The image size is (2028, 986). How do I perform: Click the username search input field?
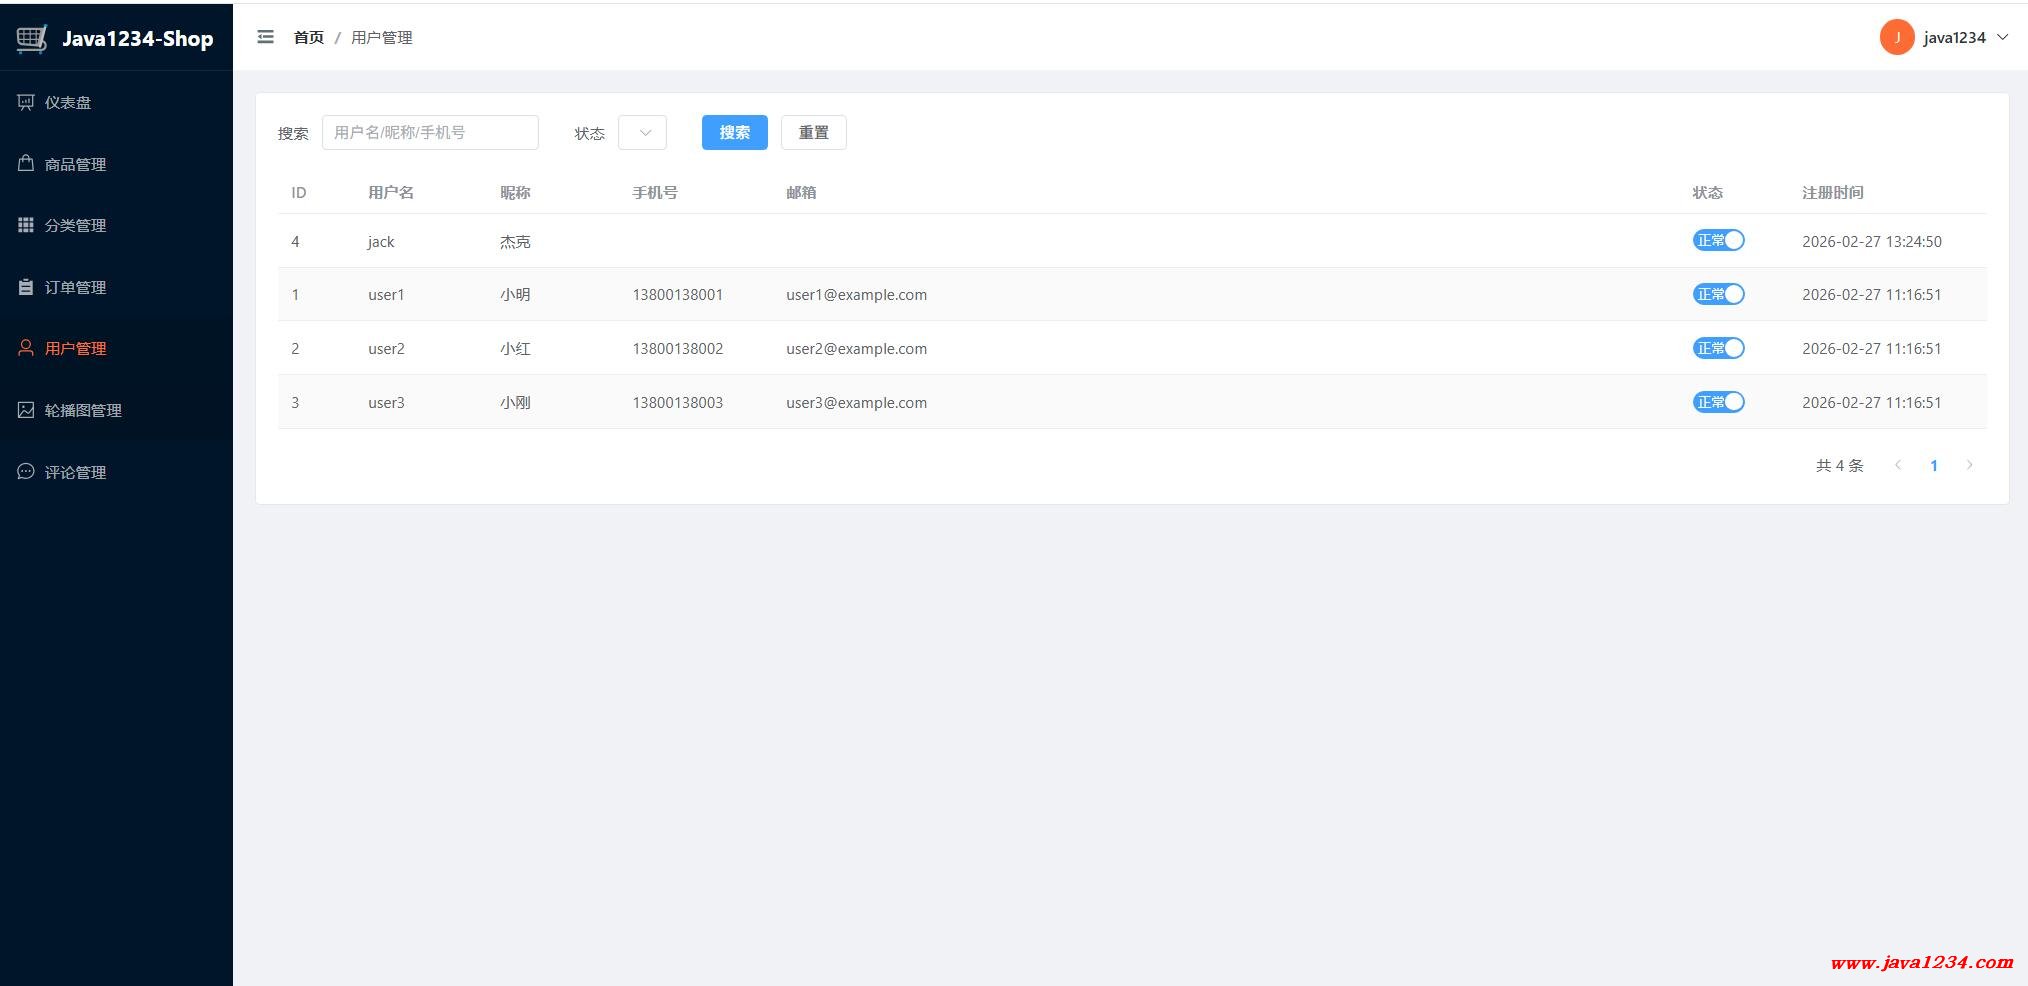click(x=430, y=132)
